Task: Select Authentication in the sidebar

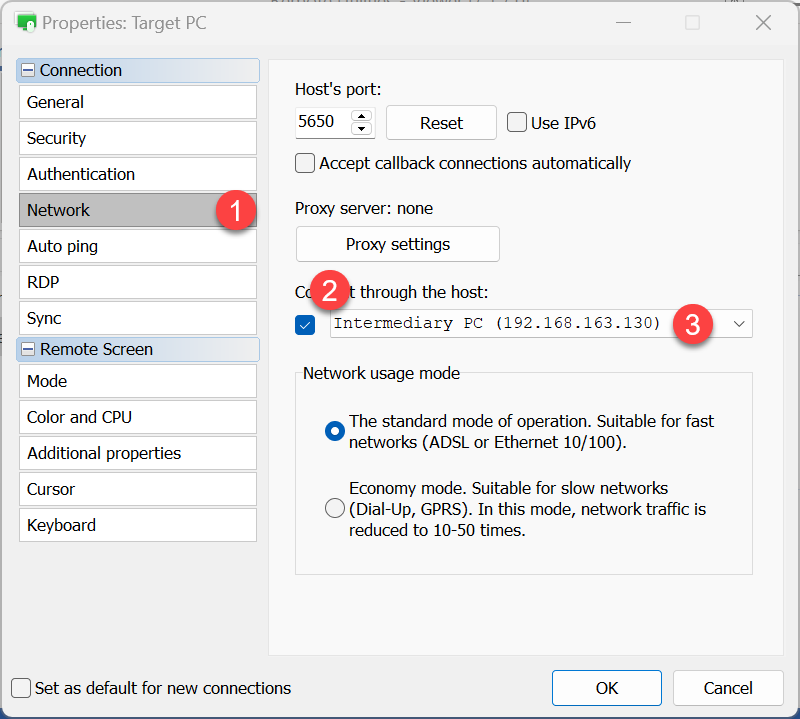Action: click(137, 174)
